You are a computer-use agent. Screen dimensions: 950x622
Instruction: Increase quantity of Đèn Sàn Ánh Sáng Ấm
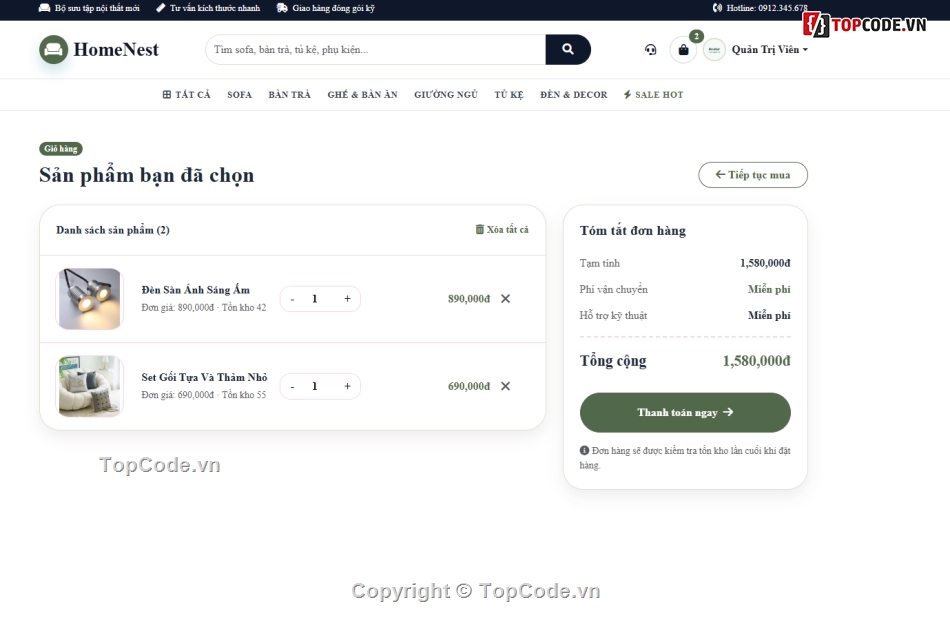click(x=347, y=299)
